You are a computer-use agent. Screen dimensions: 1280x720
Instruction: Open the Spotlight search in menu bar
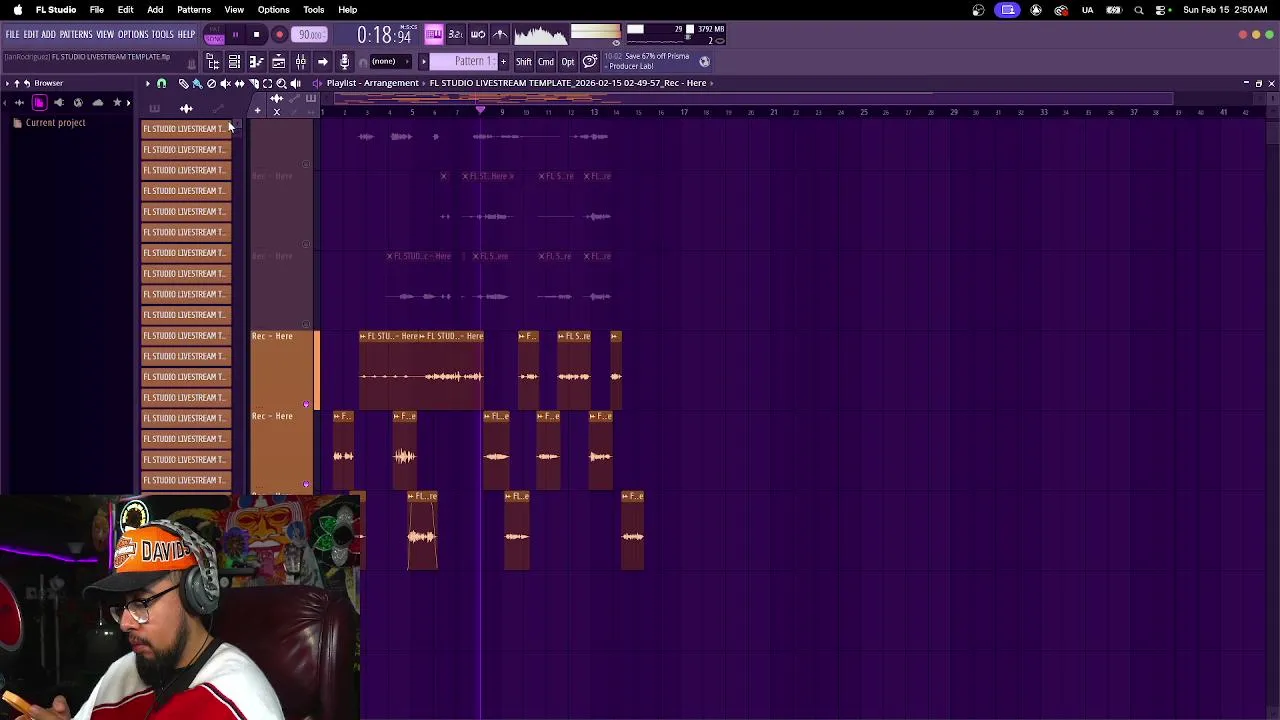pos(1139,10)
